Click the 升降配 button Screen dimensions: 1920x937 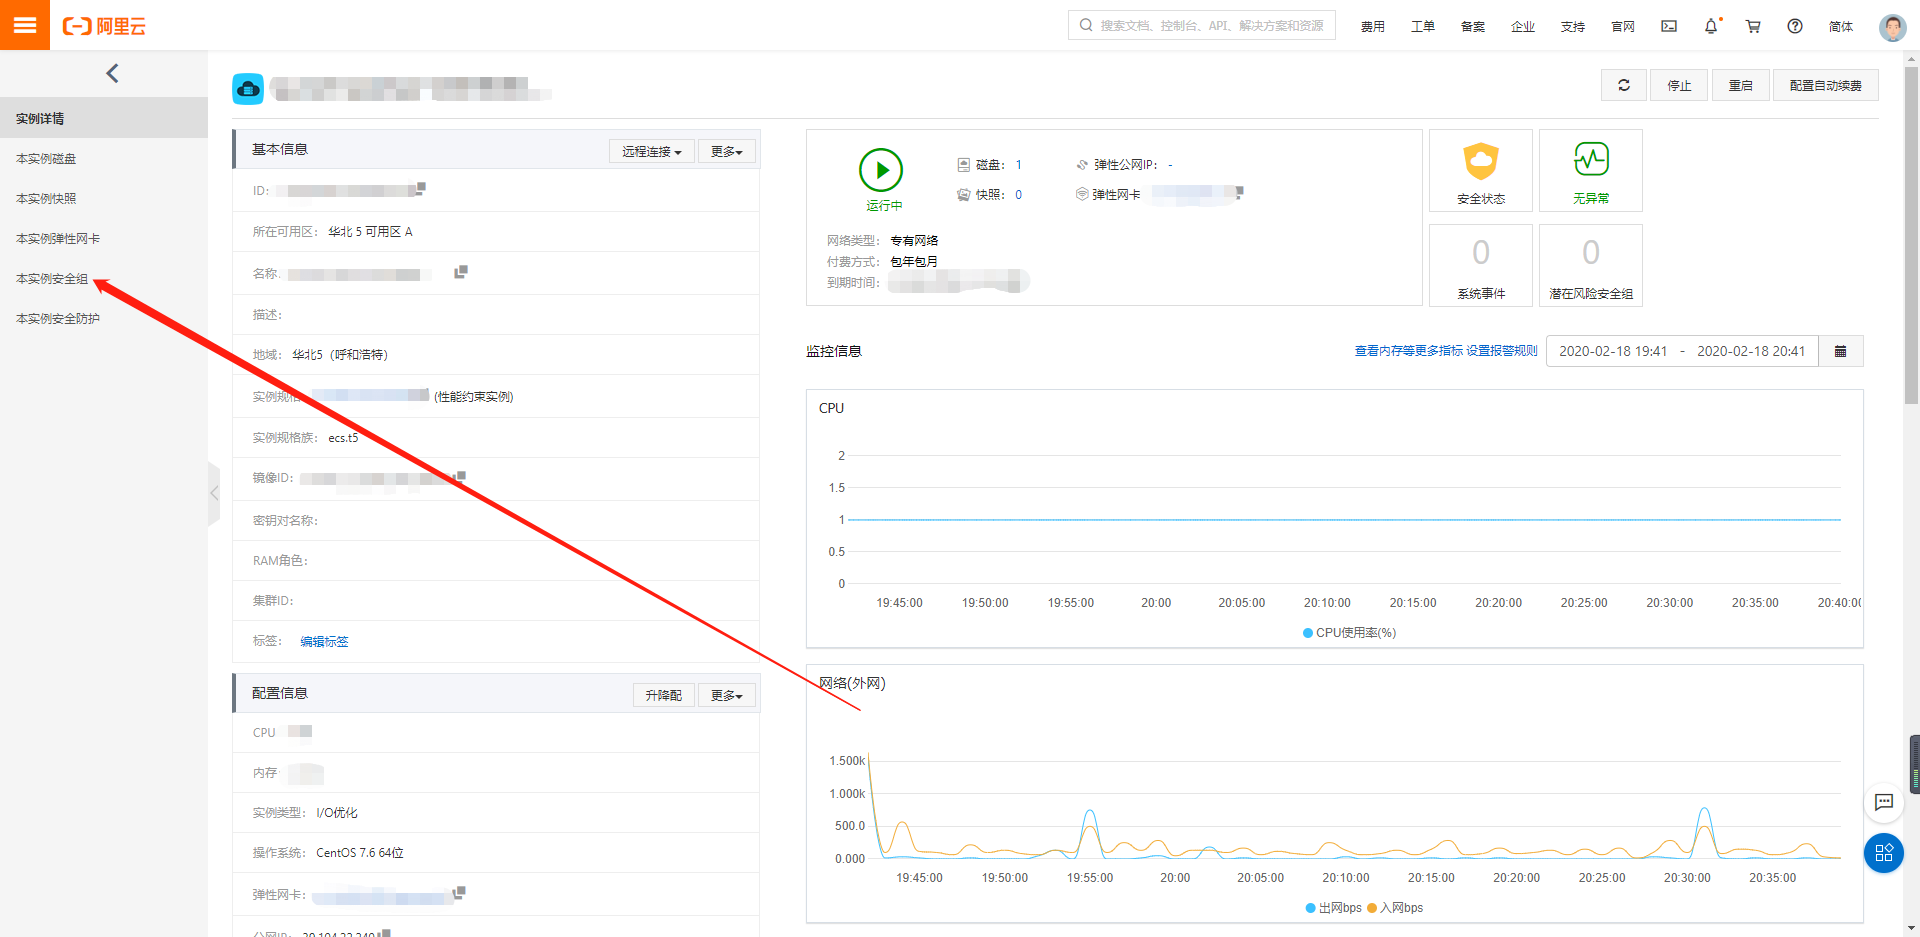click(x=664, y=695)
